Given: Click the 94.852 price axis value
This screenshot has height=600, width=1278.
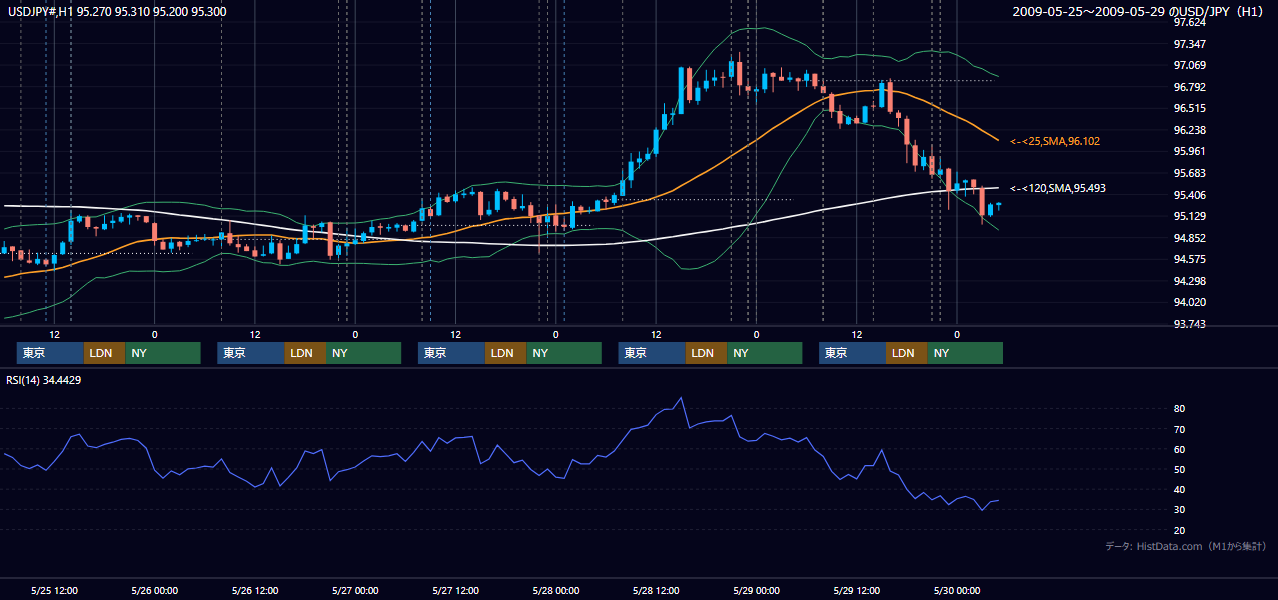Looking at the screenshot, I should tap(1189, 238).
